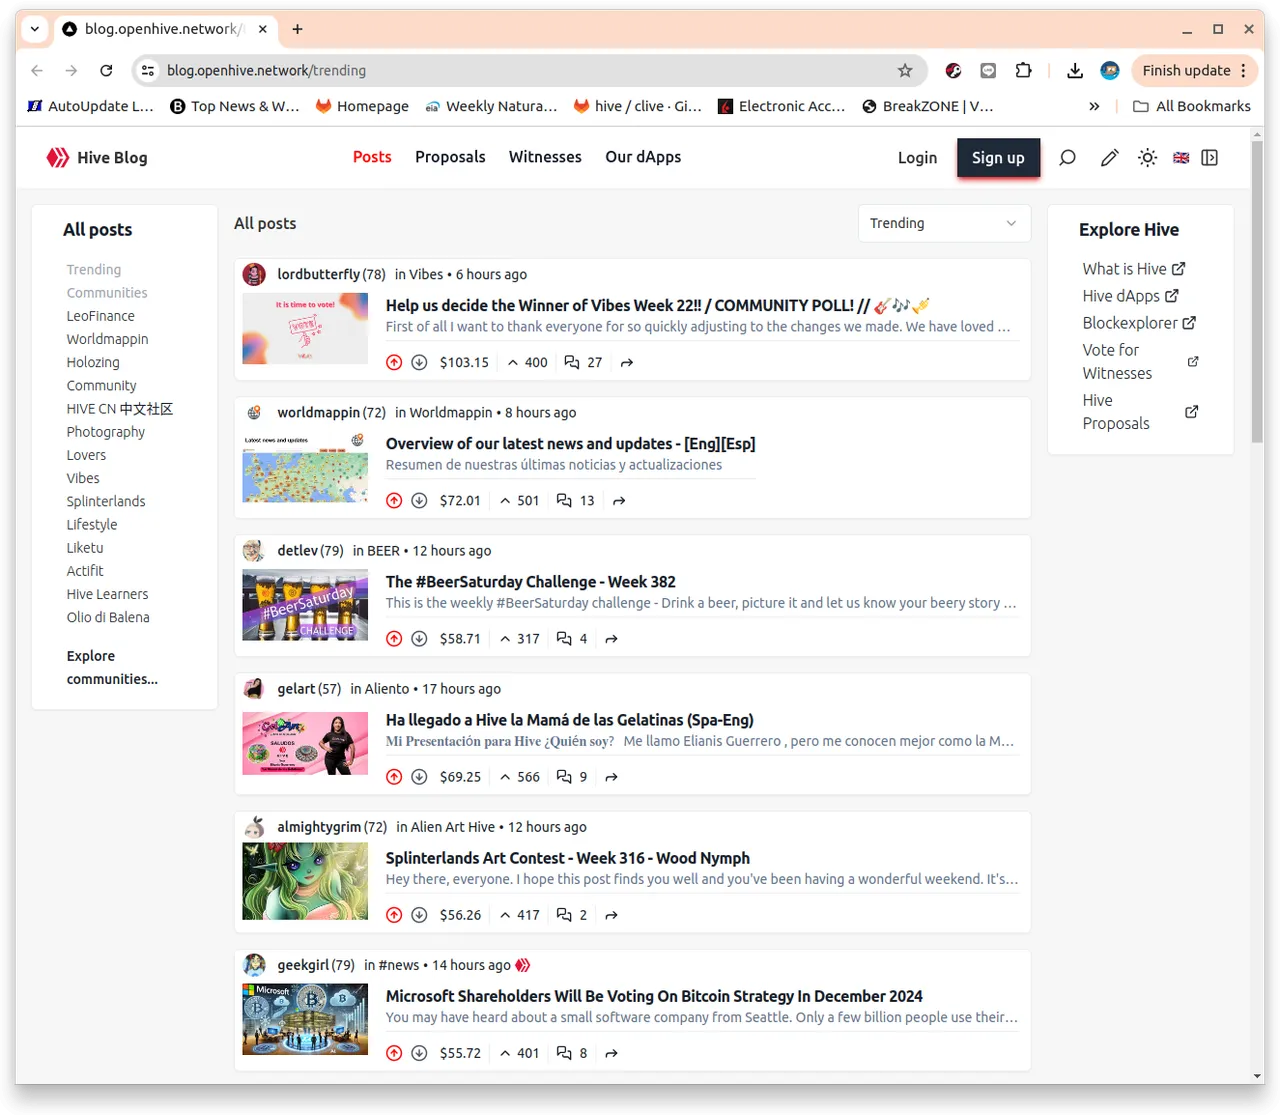Open comments on gelart's Gelatinas post
The image size is (1280, 1115).
(572, 777)
